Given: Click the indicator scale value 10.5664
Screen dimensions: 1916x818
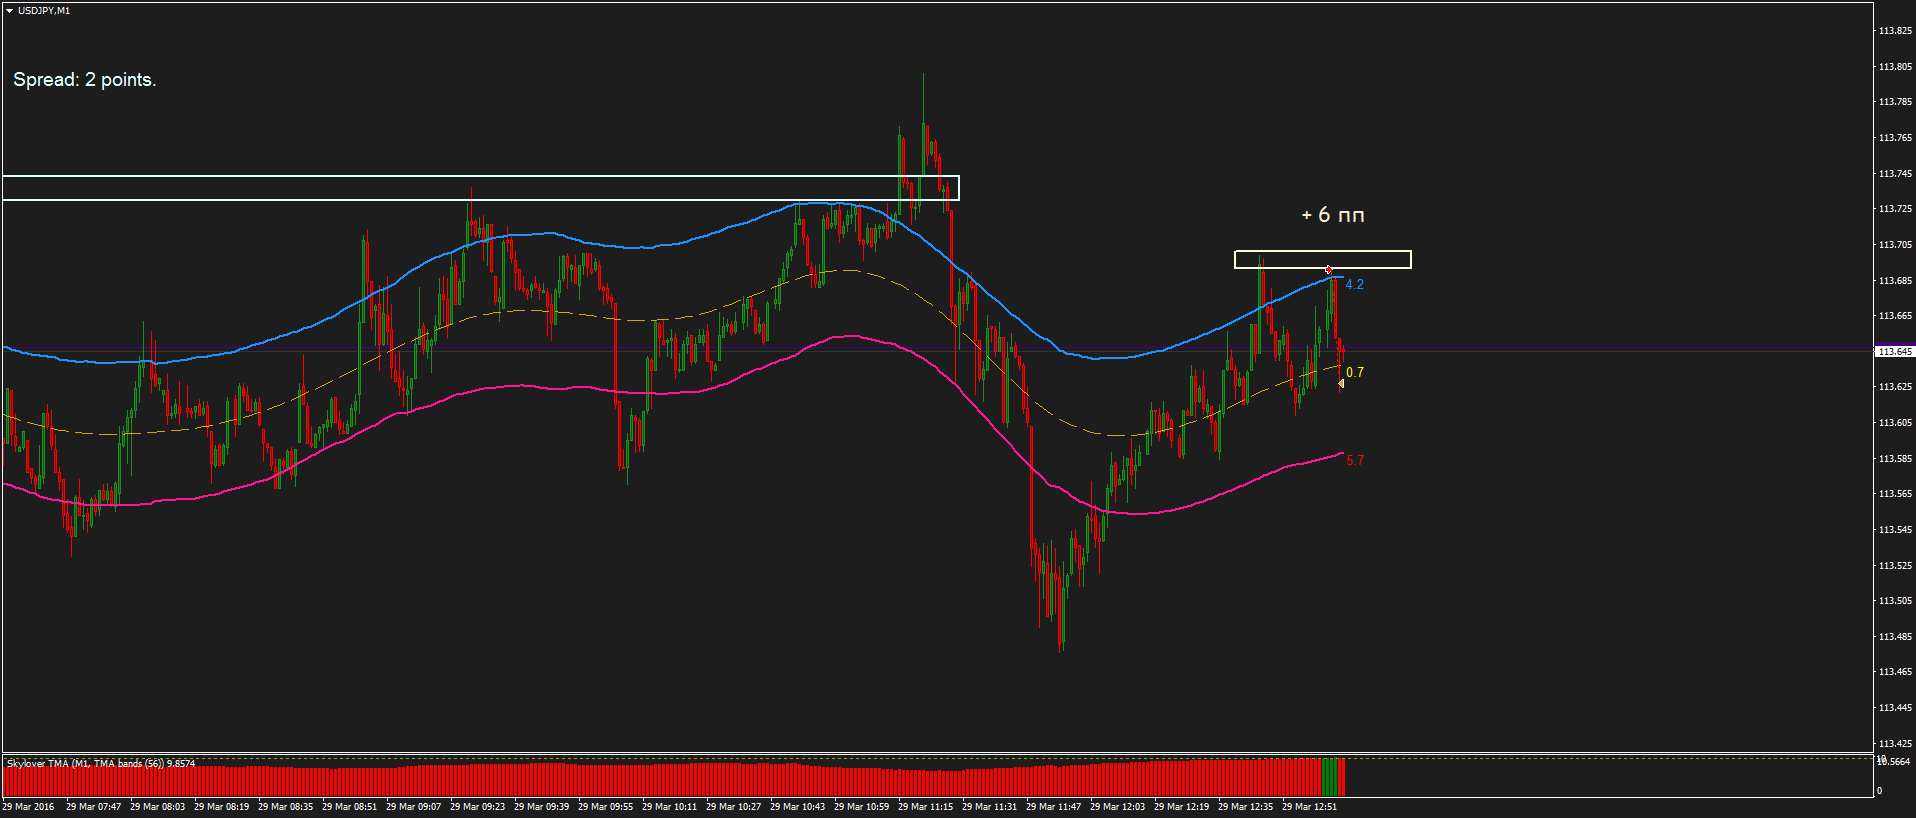Looking at the screenshot, I should coord(1894,762).
